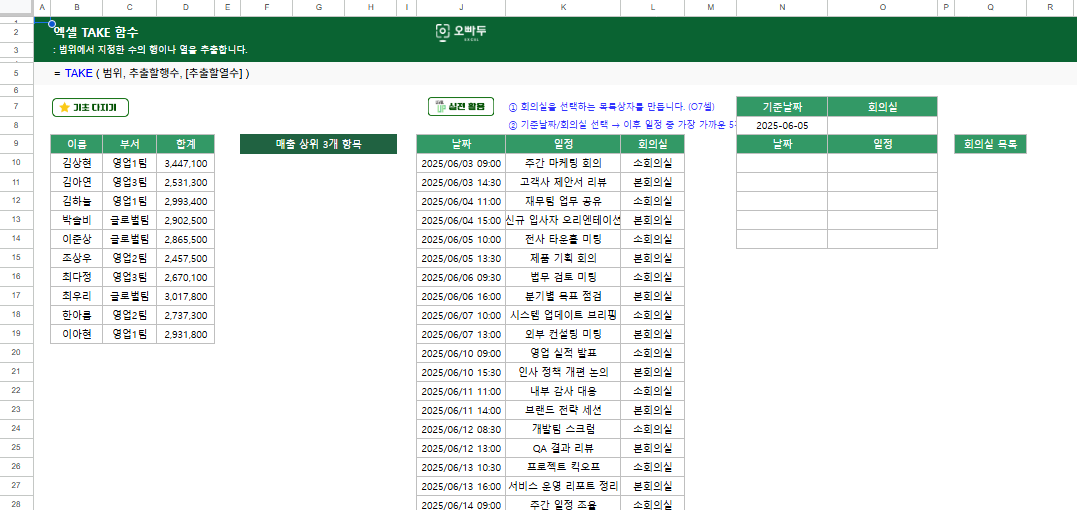
Task: Select row 27 header
Action: point(16,486)
